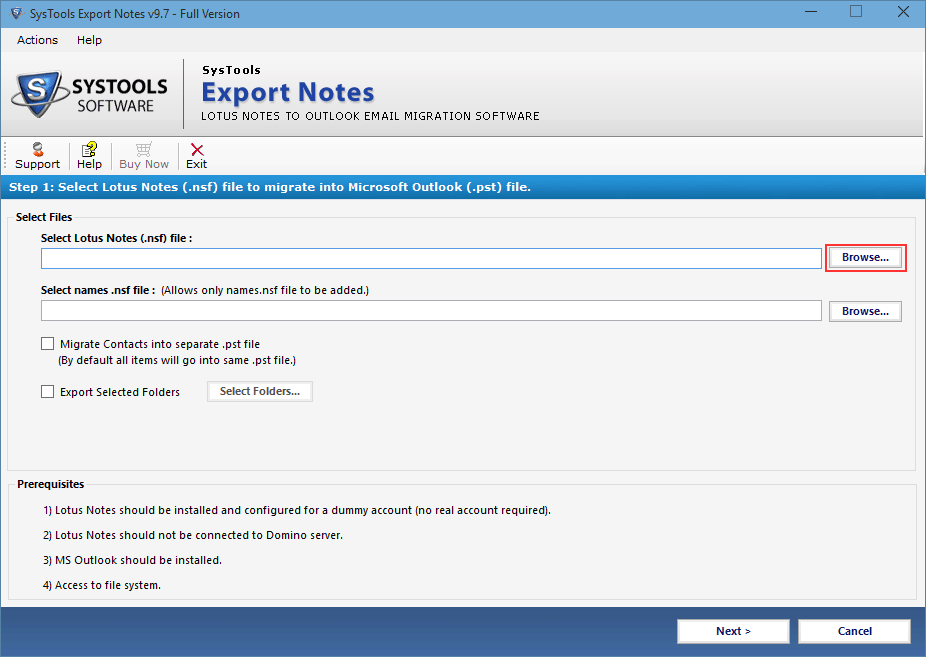Browse for the names.nsf file

865,311
